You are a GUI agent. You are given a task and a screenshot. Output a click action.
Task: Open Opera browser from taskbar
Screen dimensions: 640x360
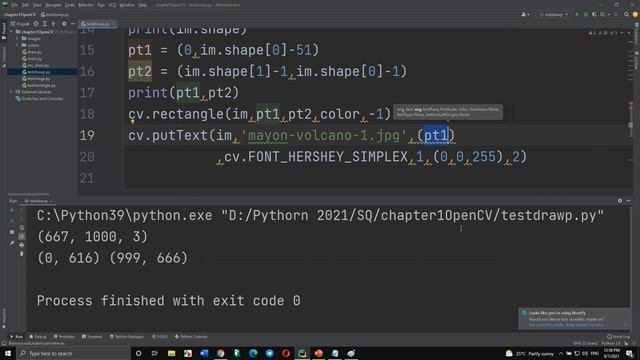pyautogui.click(x=286, y=353)
